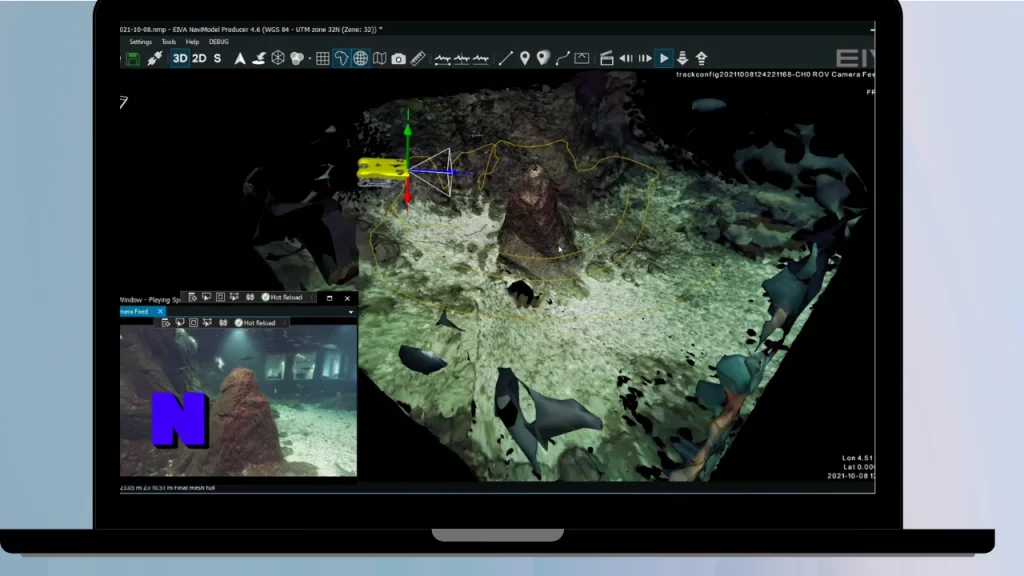Click the 'Lon 4.51' coordinate readout

pyautogui.click(x=857, y=458)
